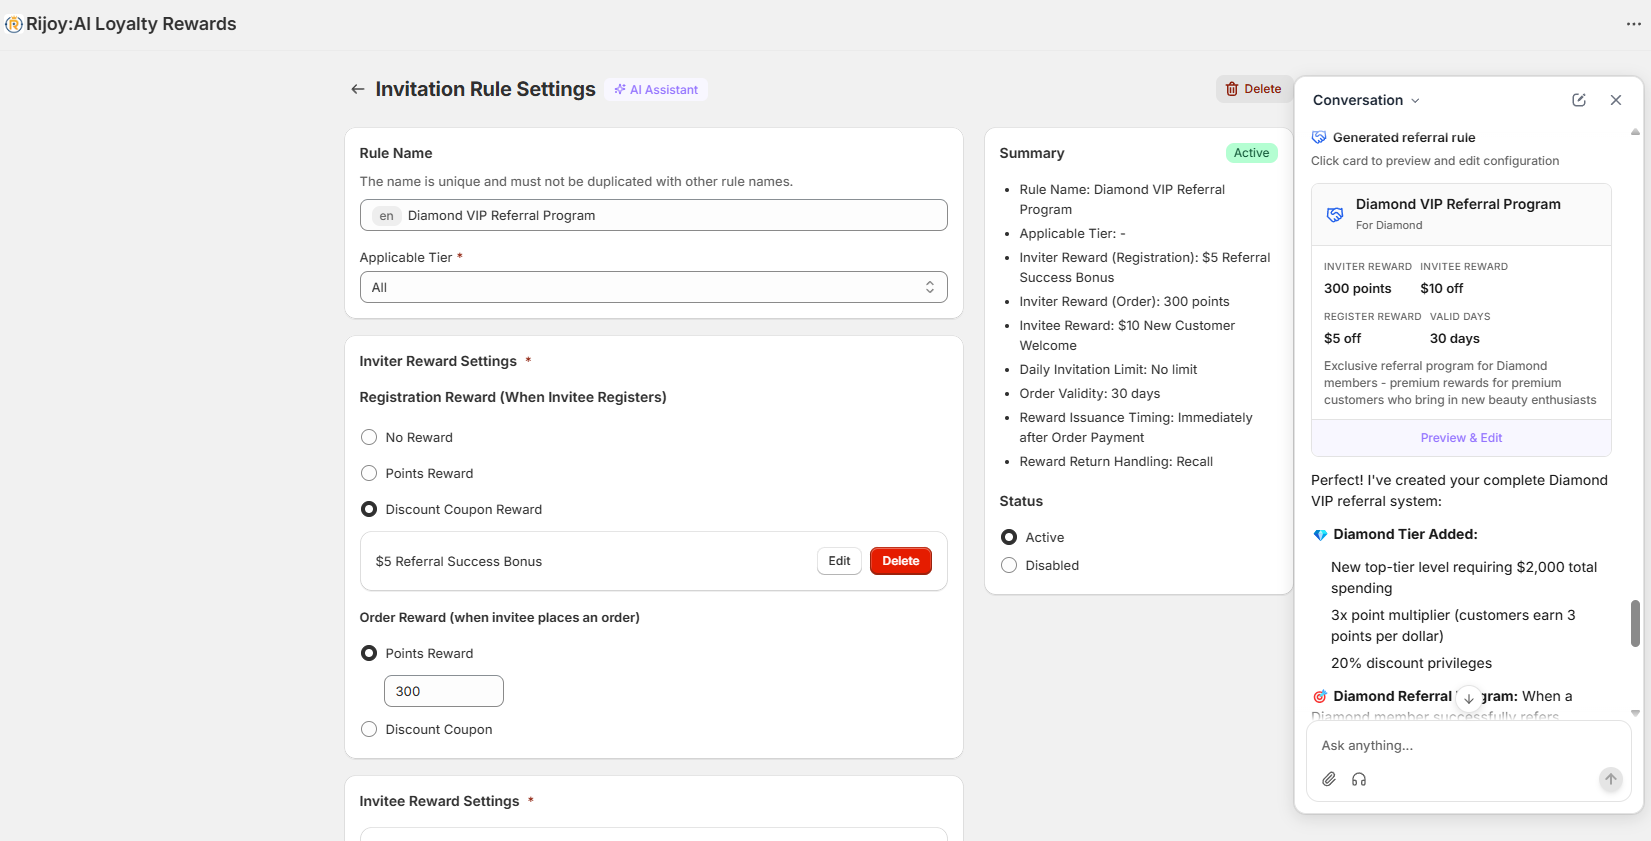
Task: Set status to Disabled
Action: pos(1009,565)
